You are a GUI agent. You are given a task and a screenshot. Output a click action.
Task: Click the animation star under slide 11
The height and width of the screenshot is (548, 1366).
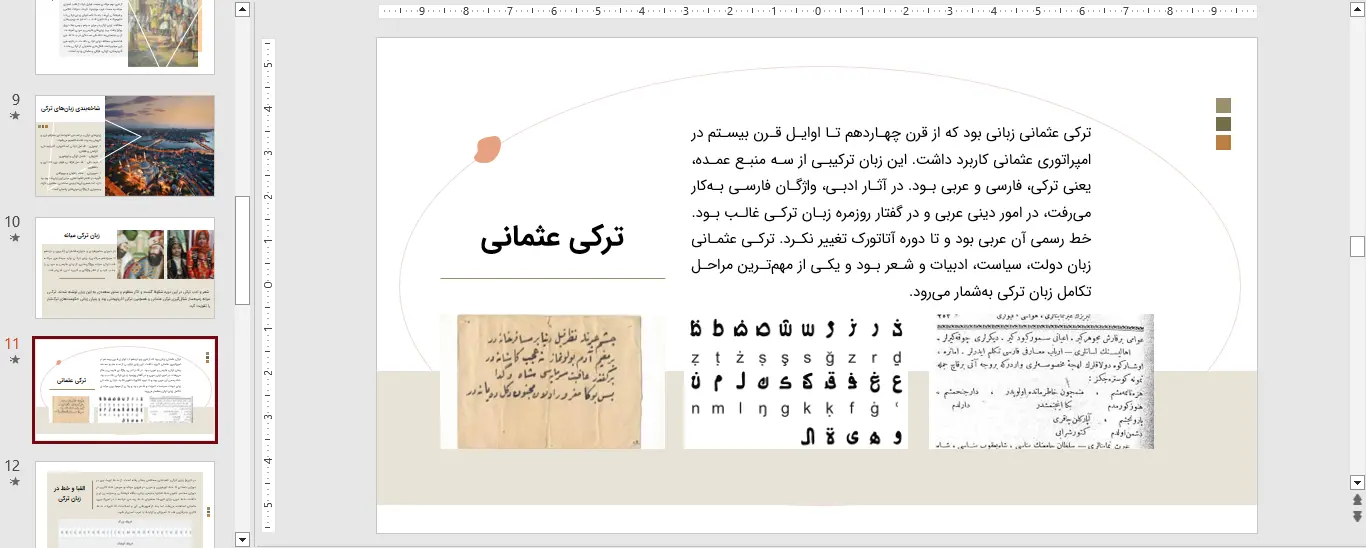pos(14,360)
